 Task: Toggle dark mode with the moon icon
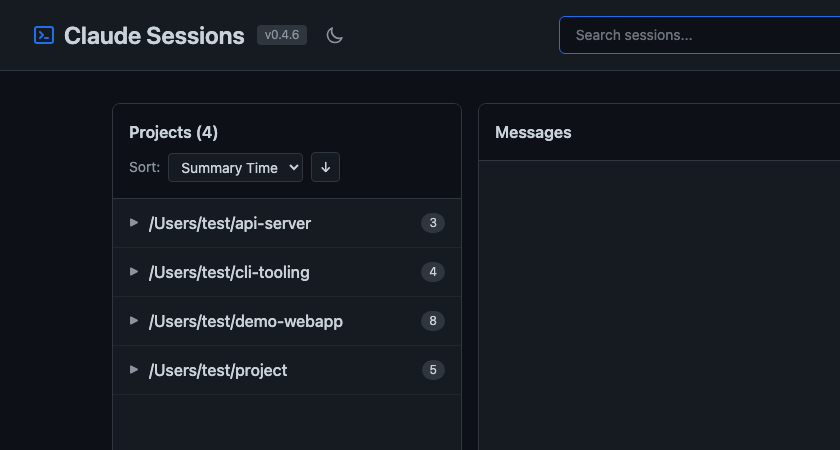[335, 35]
